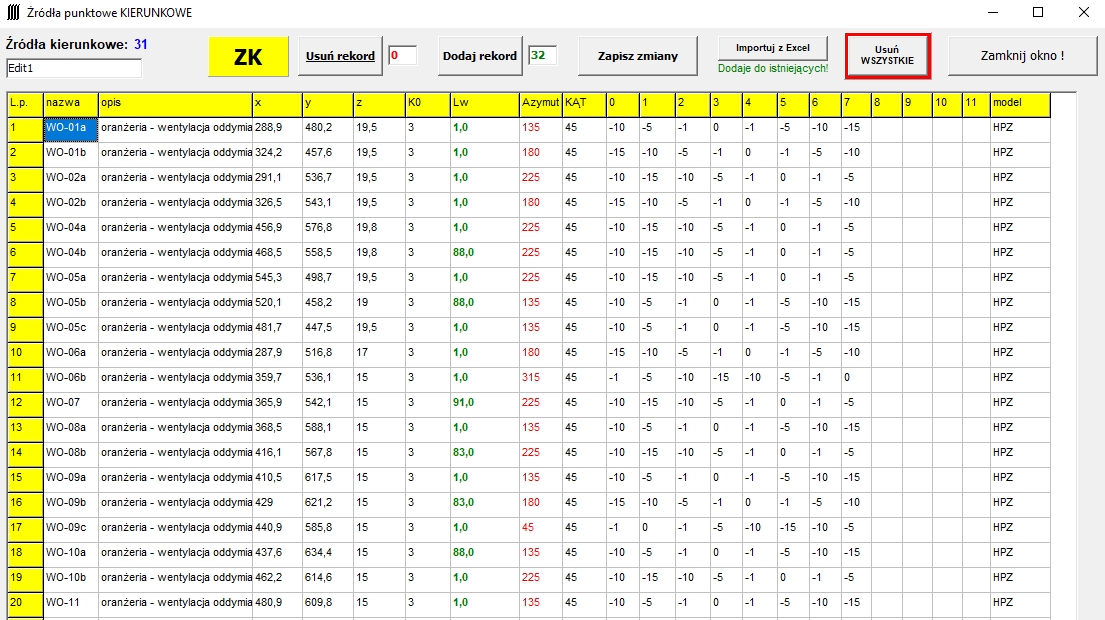
Task: Click the Dodaj rekord button
Action: [x=480, y=56]
